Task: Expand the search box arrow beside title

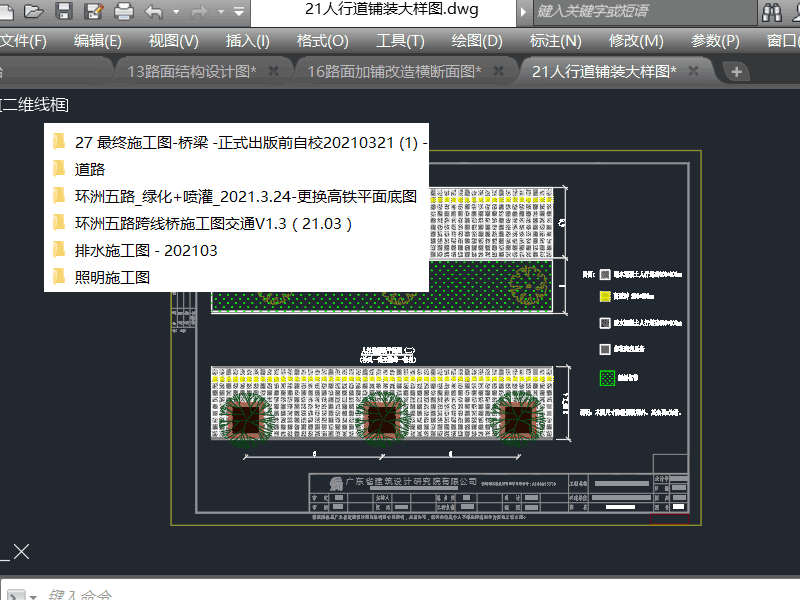Action: point(523,12)
